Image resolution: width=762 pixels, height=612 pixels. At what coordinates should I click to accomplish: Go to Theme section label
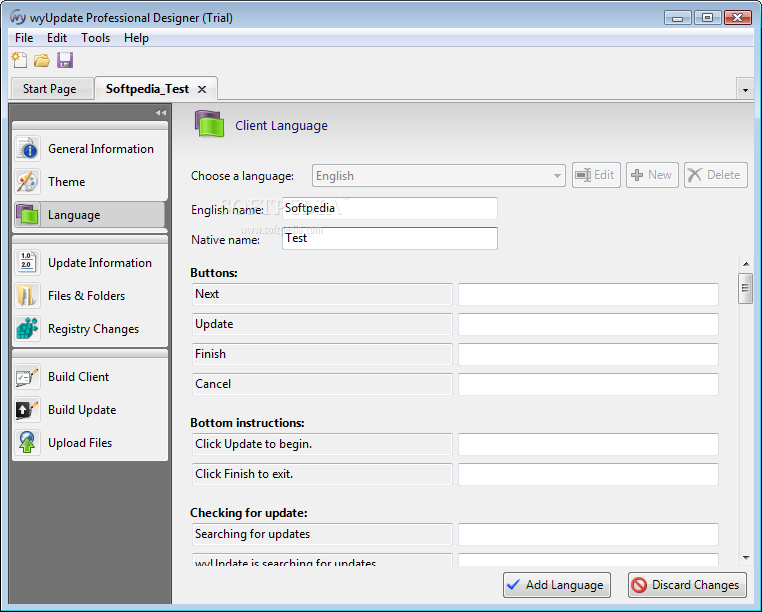[x=67, y=182]
